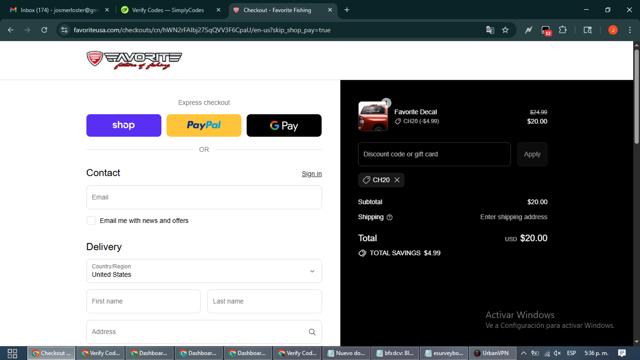
Task: Click the Favorite Fishing logo
Action: coord(134,60)
